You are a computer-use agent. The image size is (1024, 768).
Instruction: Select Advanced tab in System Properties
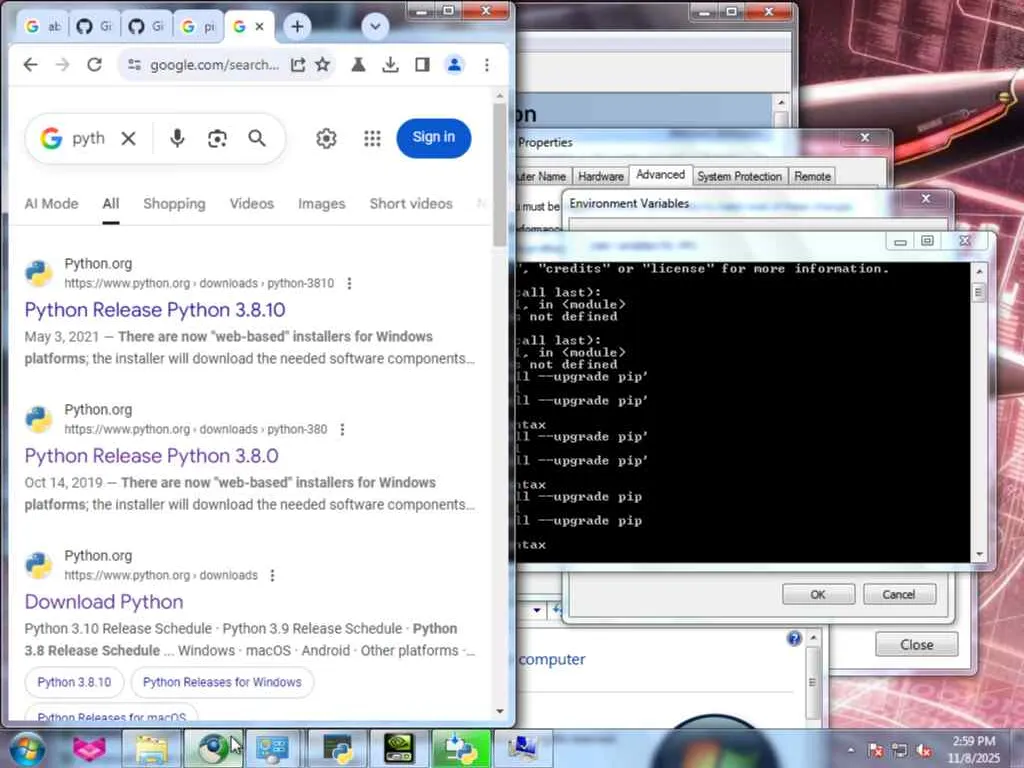[660, 174]
